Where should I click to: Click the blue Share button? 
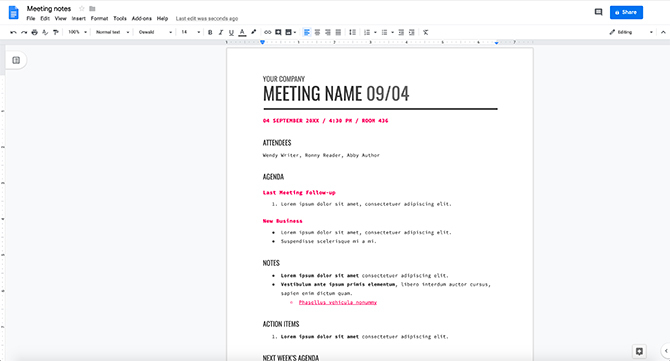tap(626, 12)
